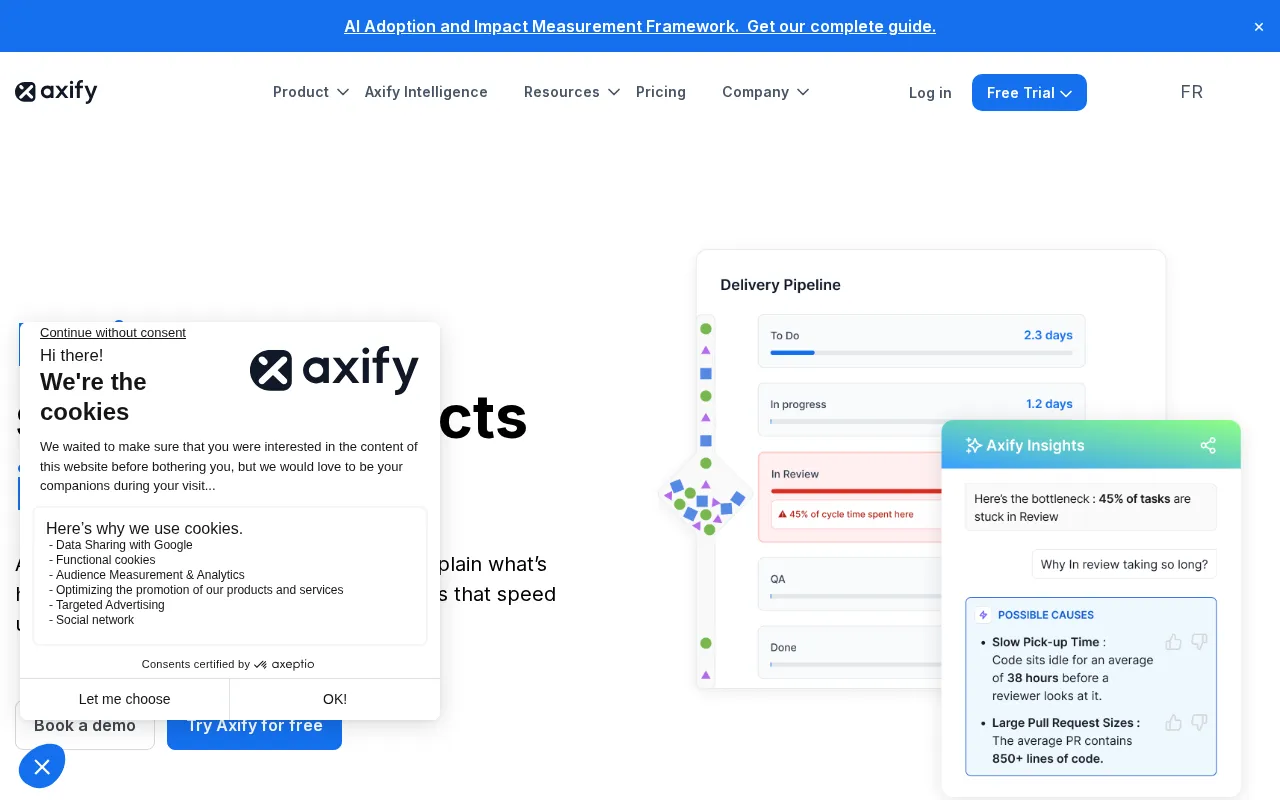Screen dimensions: 1280x800
Task: Expand the Product menu chevron
Action: (x=343, y=92)
